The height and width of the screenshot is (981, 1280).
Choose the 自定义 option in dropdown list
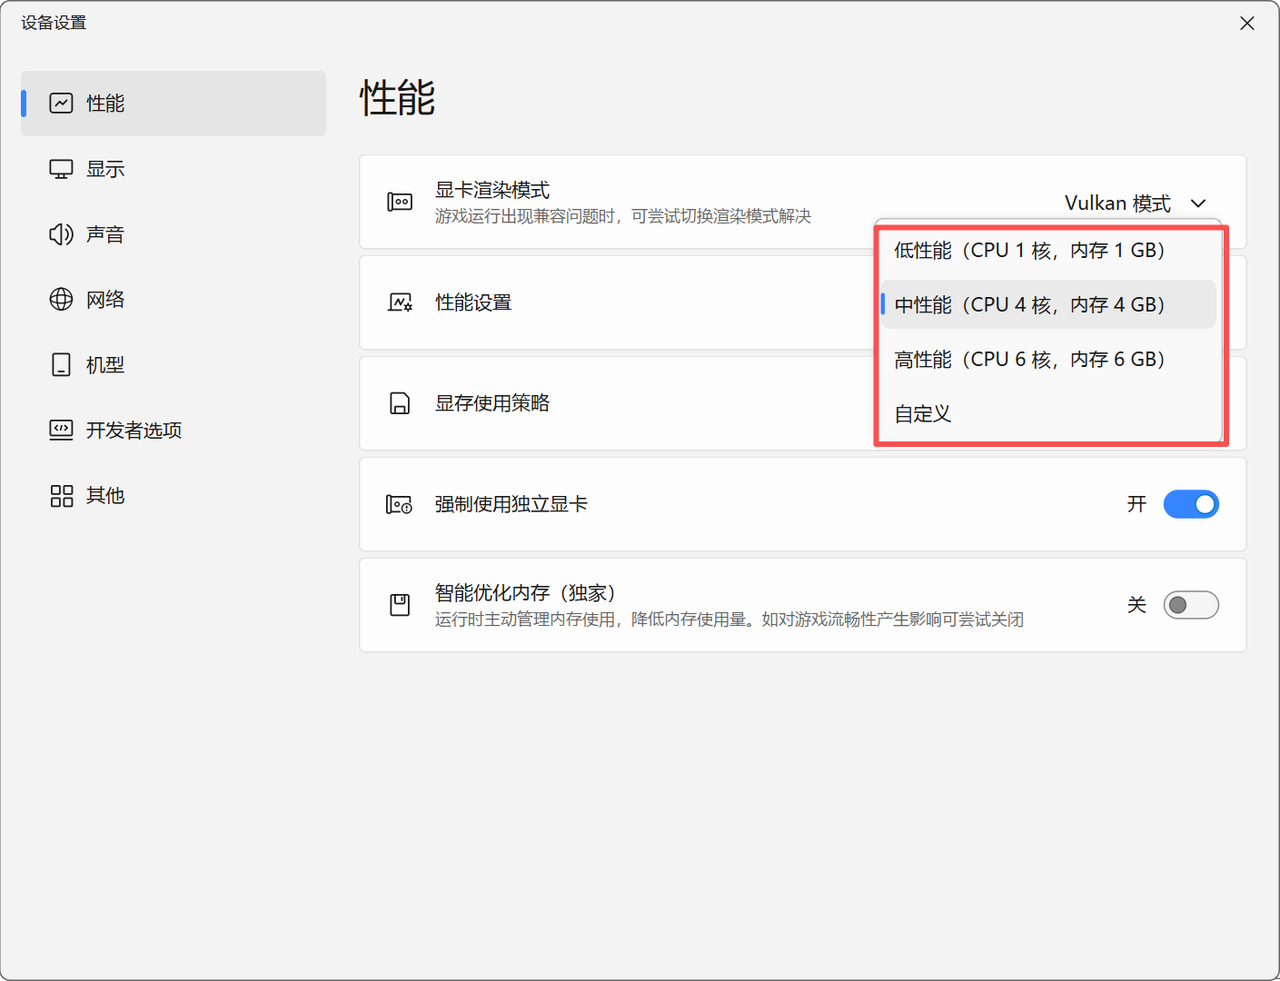(1048, 414)
